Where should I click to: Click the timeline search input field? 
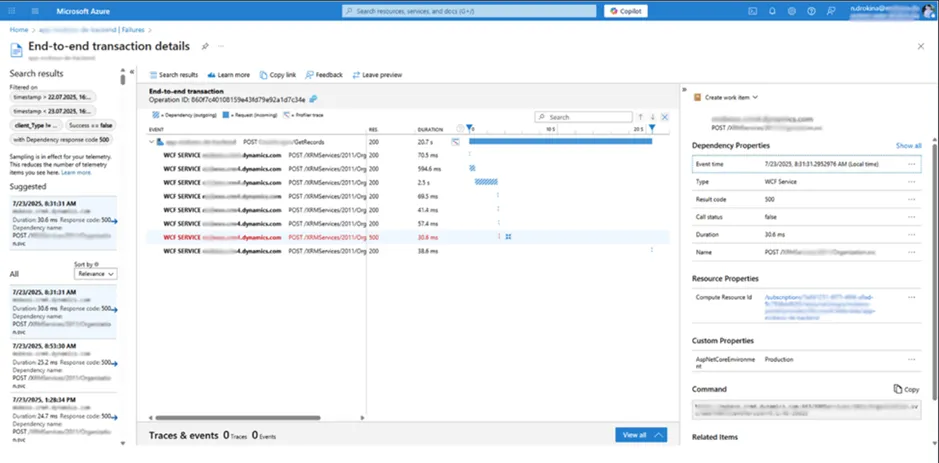pos(585,117)
